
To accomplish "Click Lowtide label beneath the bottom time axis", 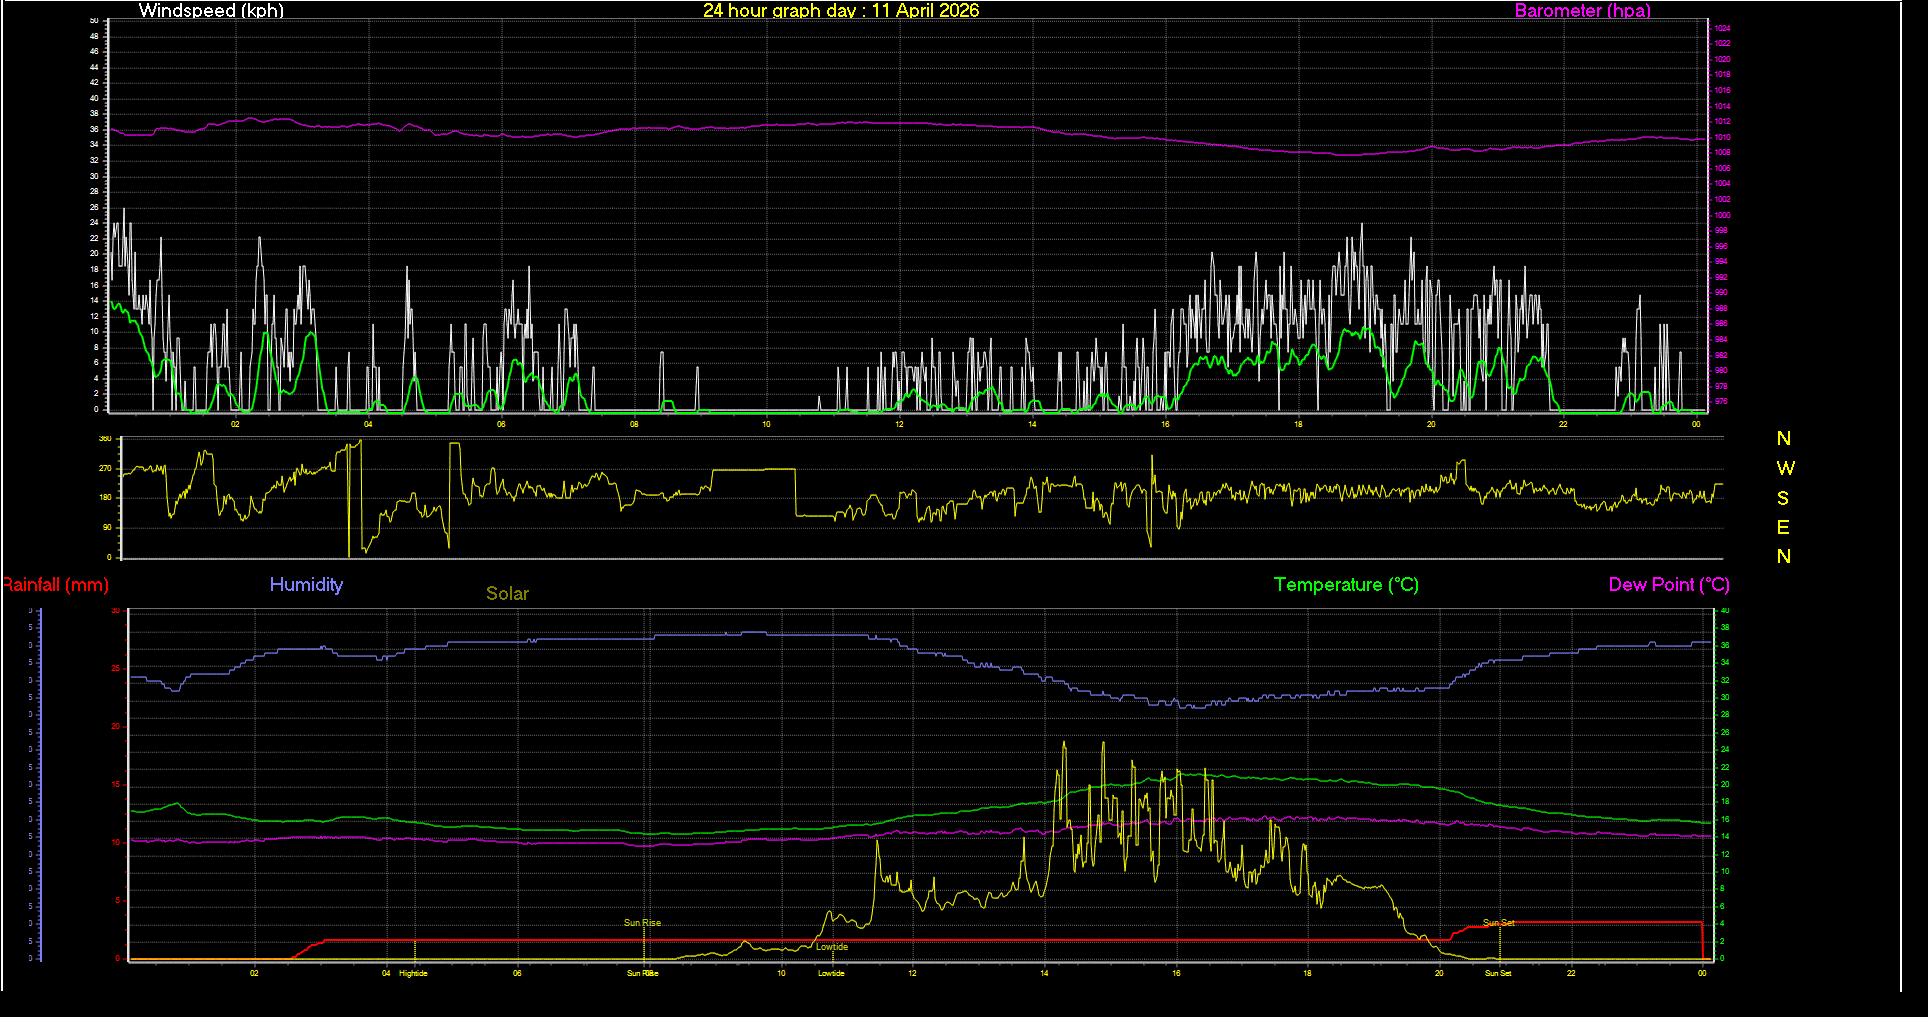I will click(831, 973).
